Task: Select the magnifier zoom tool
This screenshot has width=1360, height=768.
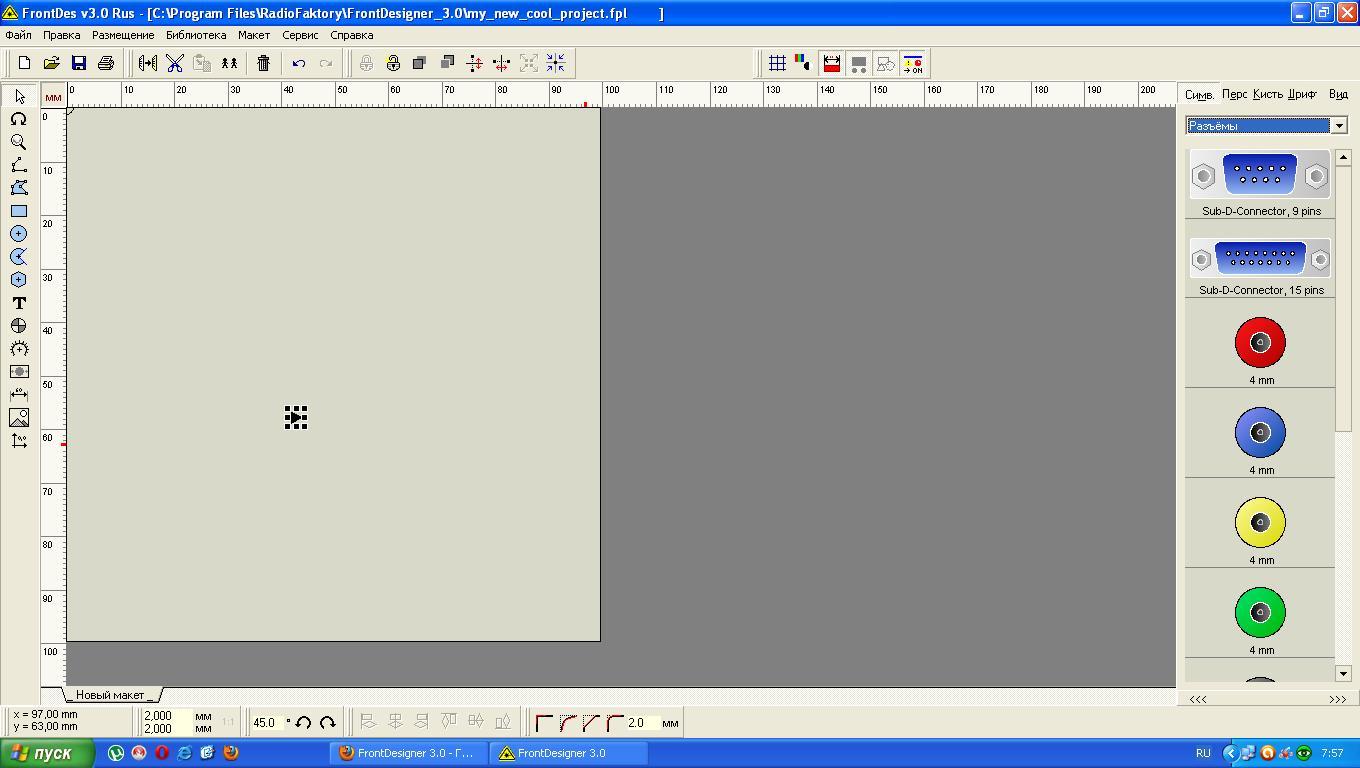Action: click(19, 142)
